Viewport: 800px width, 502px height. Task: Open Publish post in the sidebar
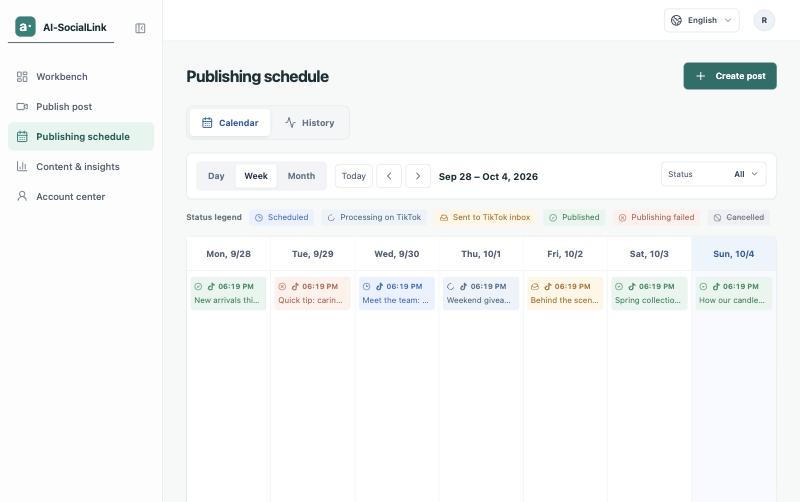coord(81,107)
